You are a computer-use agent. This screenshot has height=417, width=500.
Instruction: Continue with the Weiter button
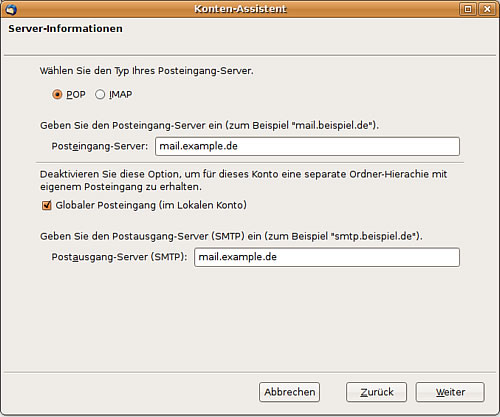tap(450, 392)
